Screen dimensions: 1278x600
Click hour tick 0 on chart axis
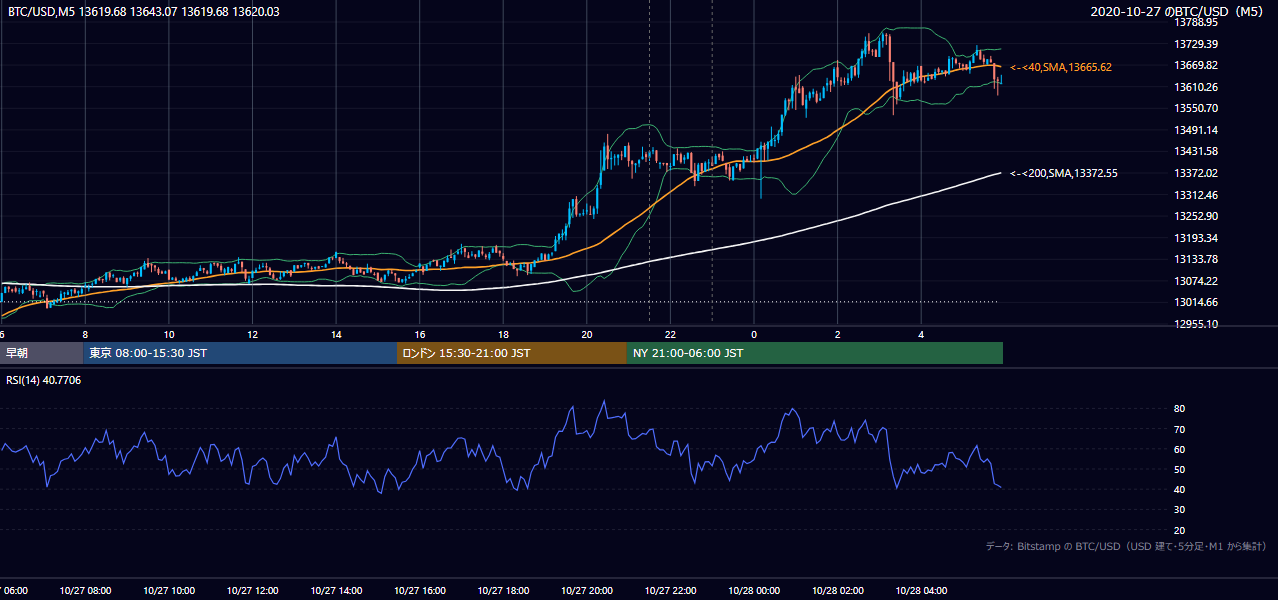click(x=754, y=335)
